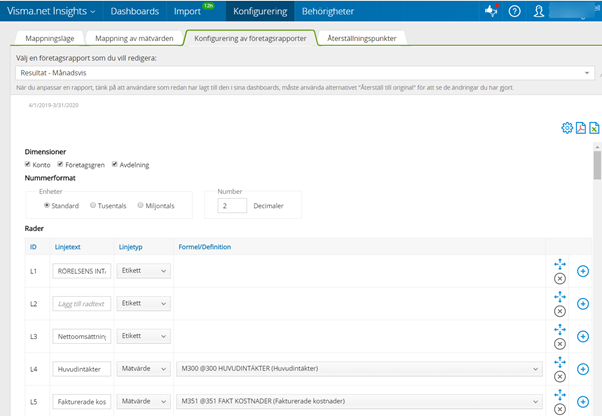Toggle the Företagsgren dimension checkbox
This screenshot has height=416, width=602.
[x=60, y=164]
